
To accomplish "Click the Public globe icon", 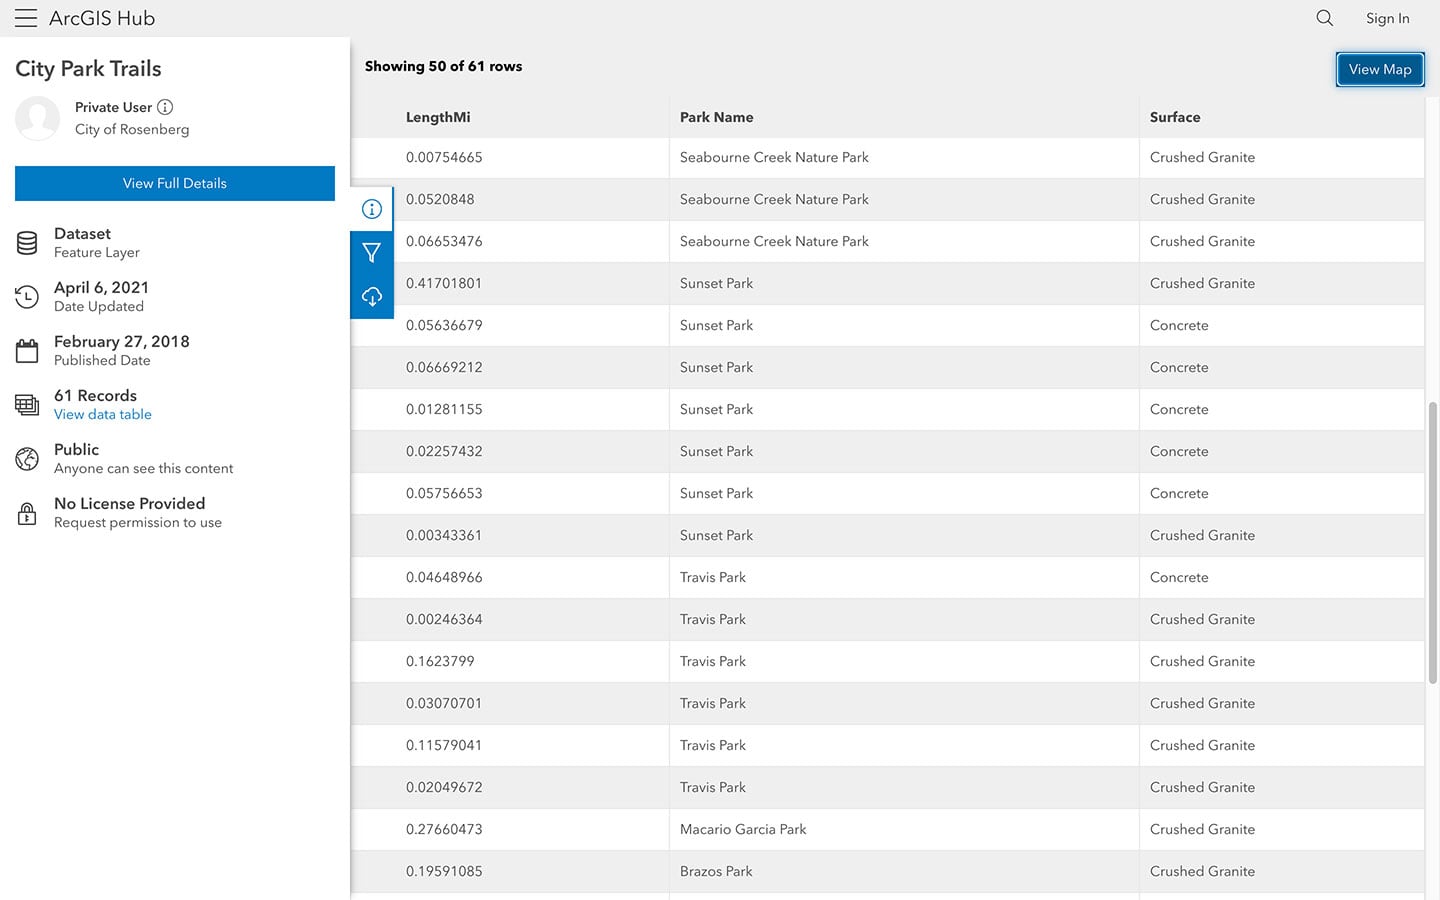I will click(x=27, y=459).
